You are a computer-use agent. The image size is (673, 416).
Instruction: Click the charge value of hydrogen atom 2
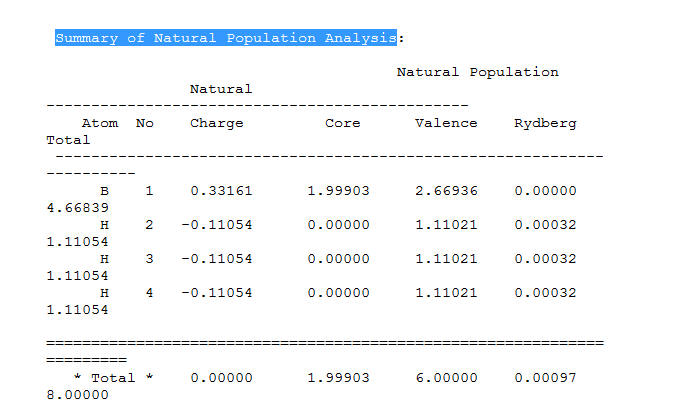(x=216, y=225)
